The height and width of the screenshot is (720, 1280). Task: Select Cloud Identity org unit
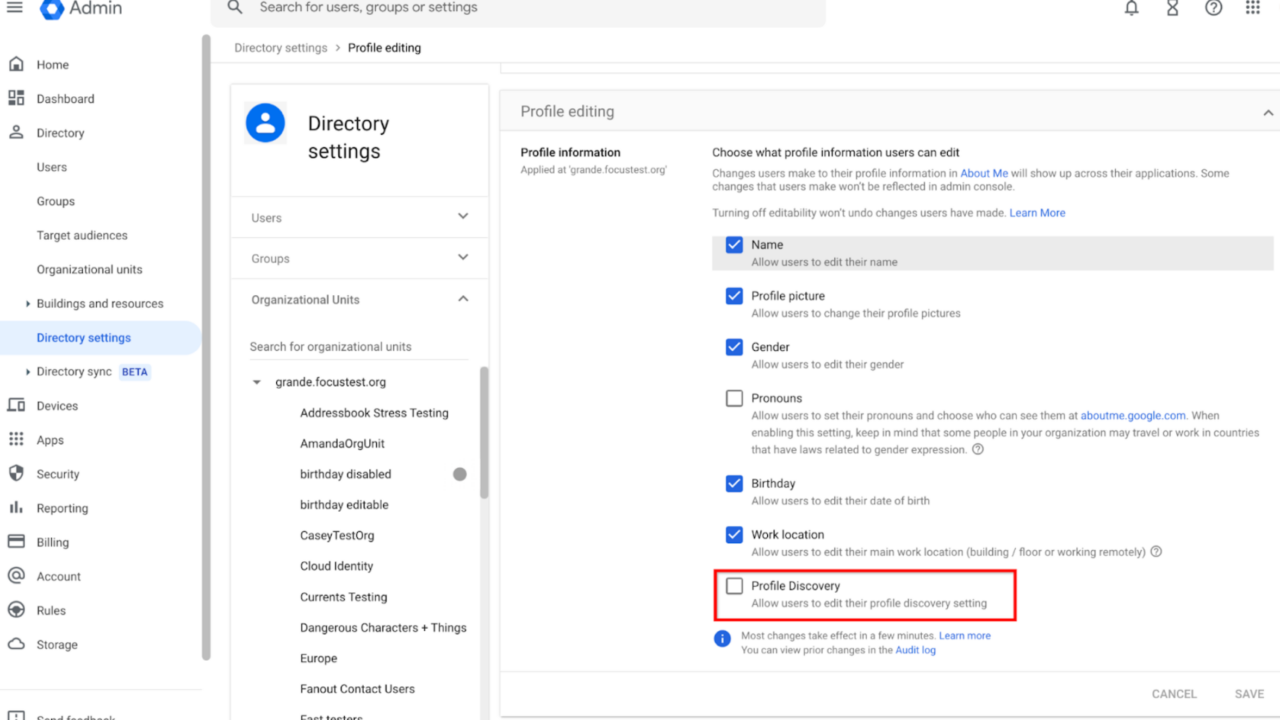pos(336,566)
